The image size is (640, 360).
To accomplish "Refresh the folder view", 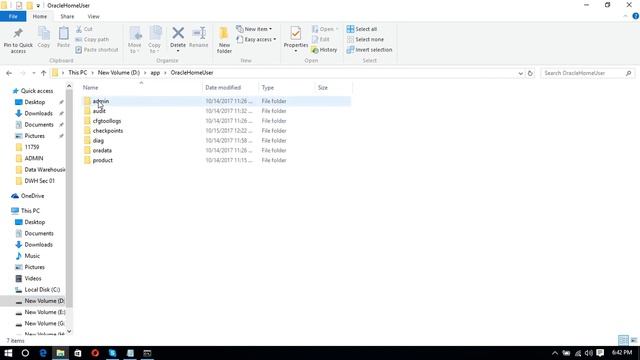I will pos(530,73).
